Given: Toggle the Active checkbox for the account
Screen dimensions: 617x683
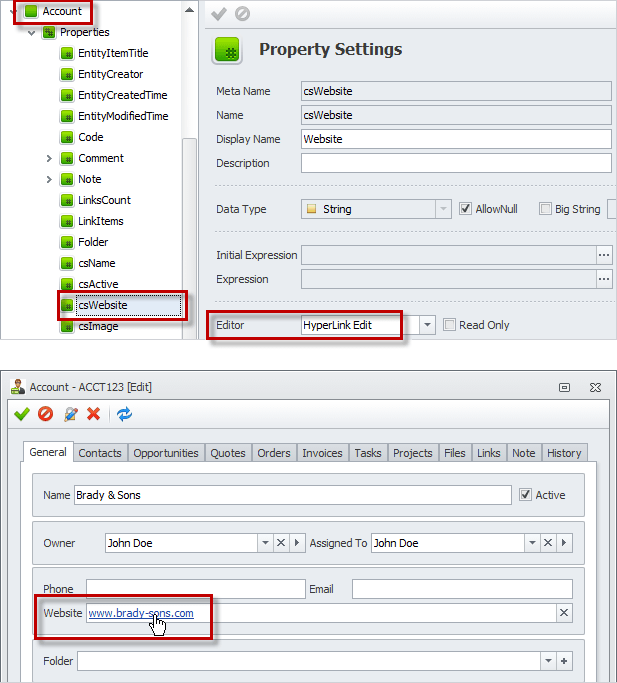Looking at the screenshot, I should [x=526, y=495].
